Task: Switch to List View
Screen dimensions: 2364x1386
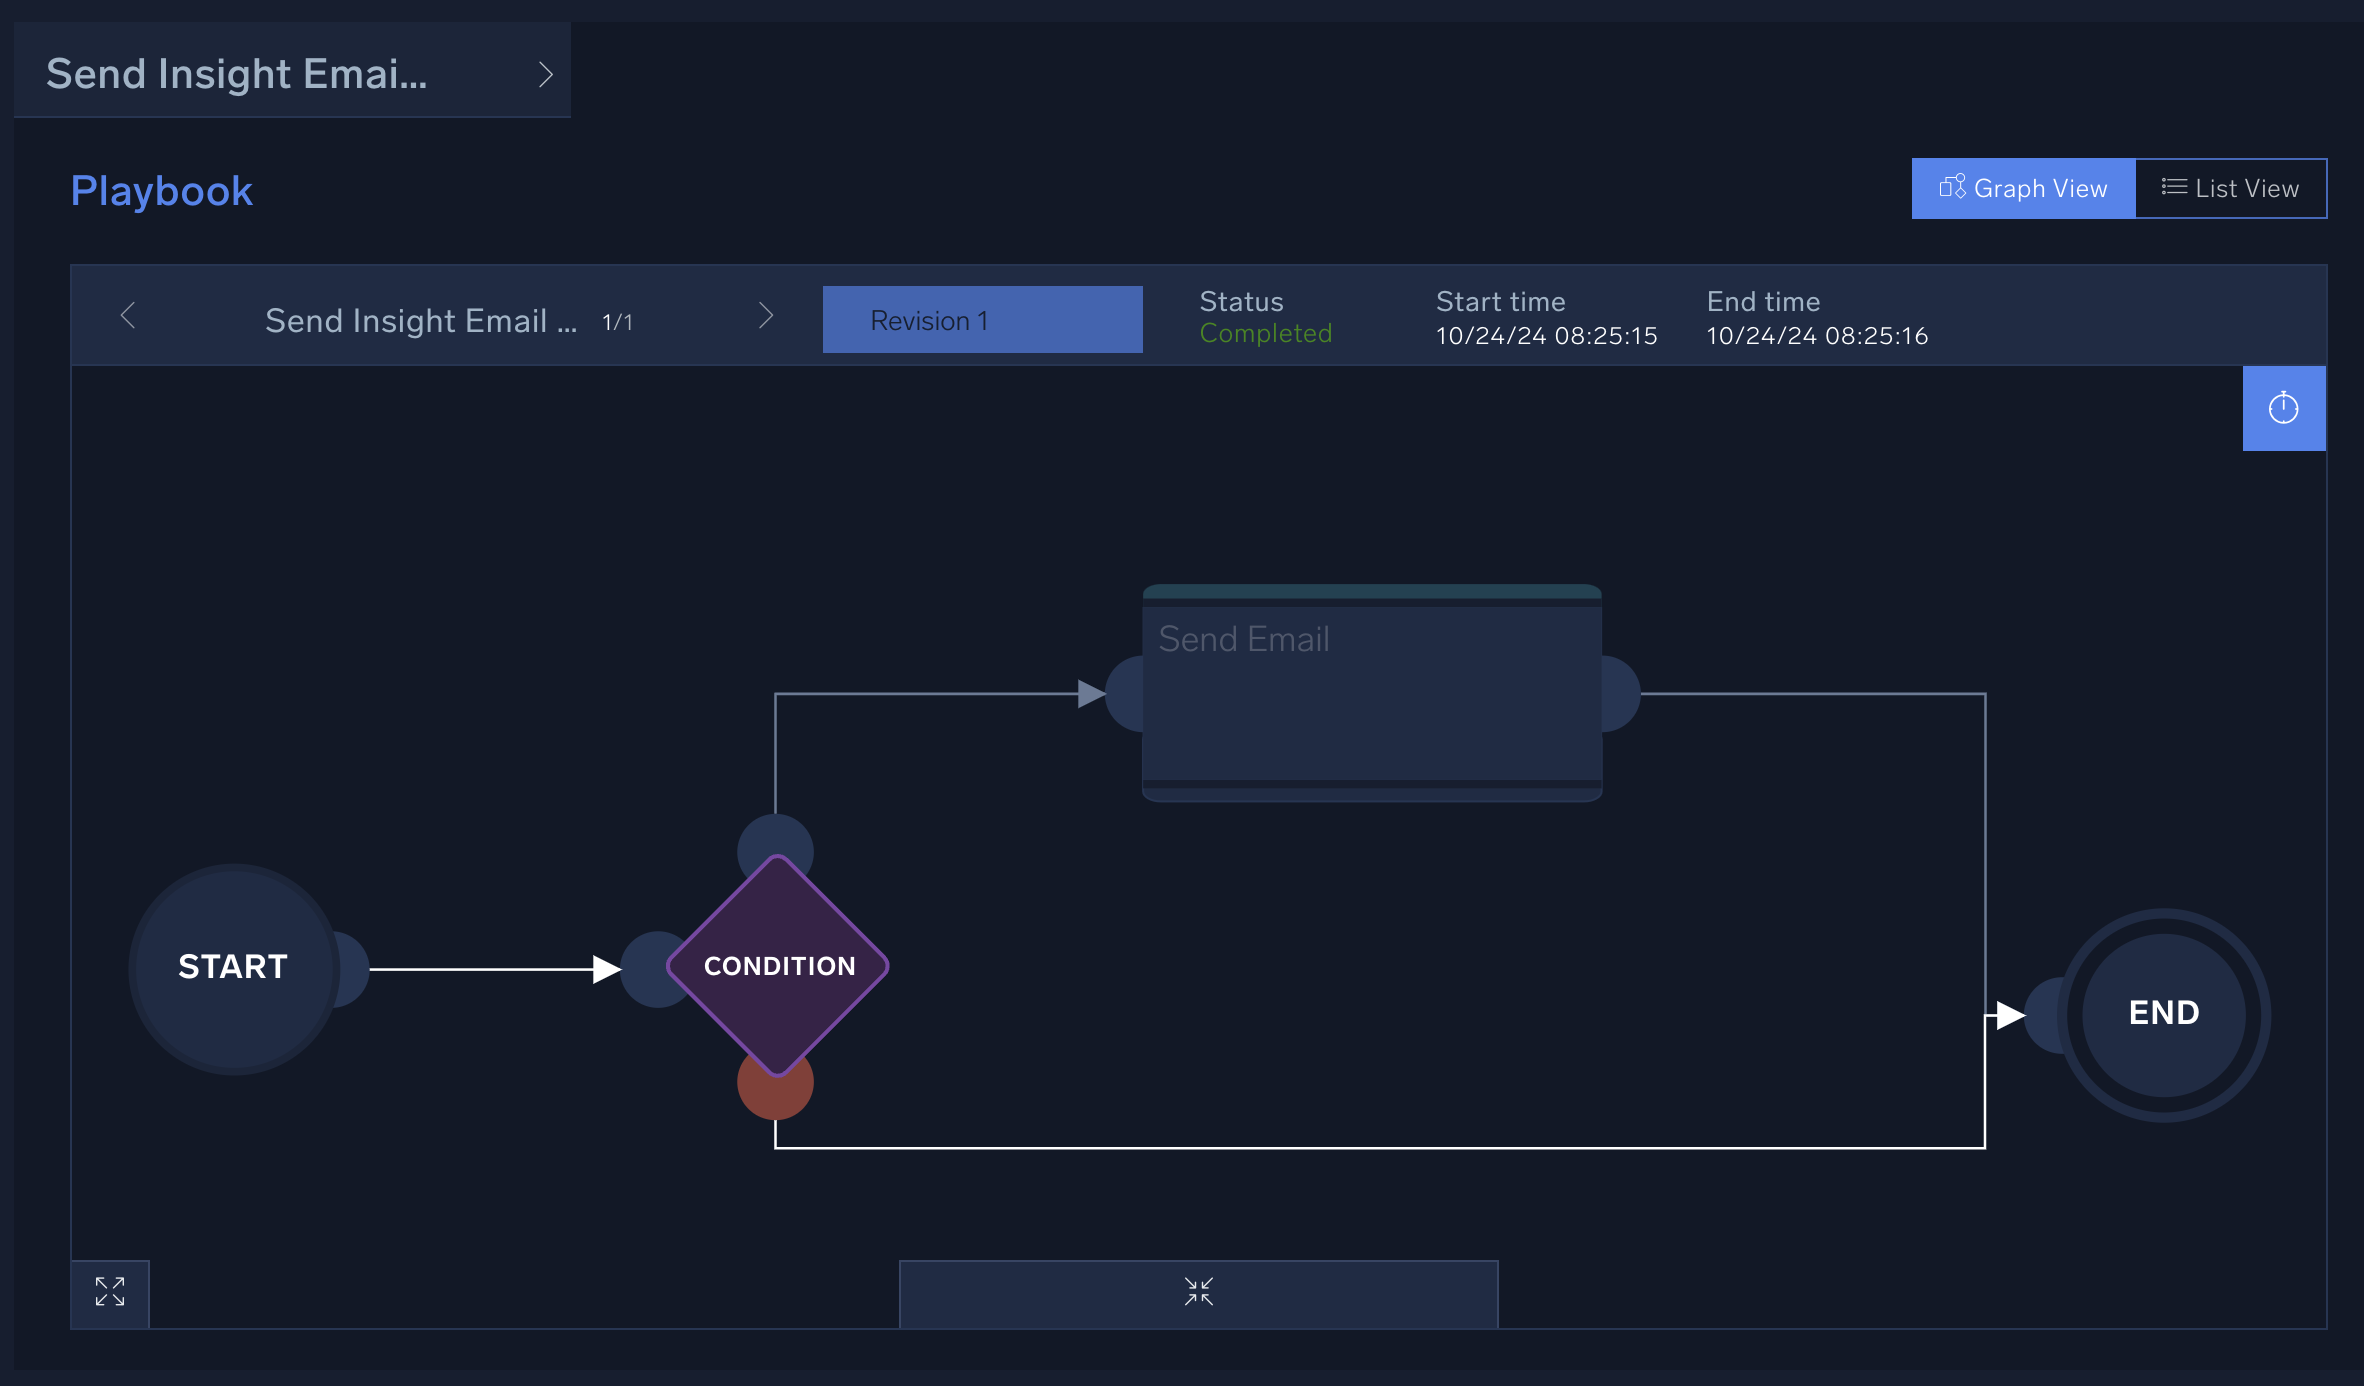Action: 2231,189
